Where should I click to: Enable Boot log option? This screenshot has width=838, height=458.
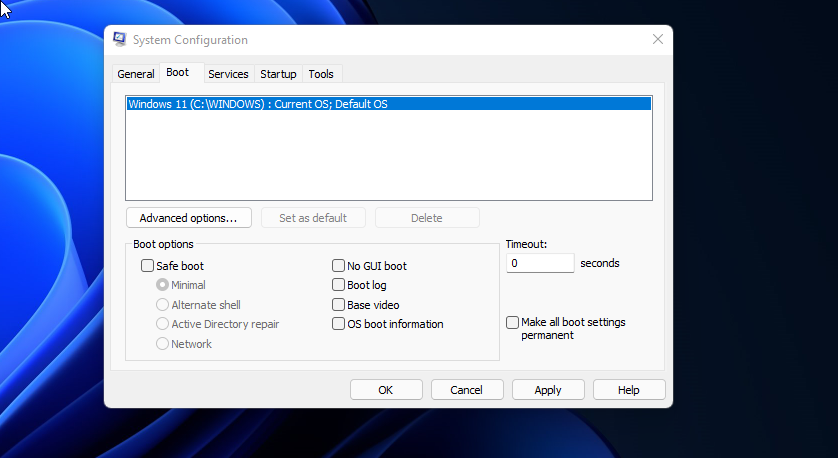tap(339, 285)
